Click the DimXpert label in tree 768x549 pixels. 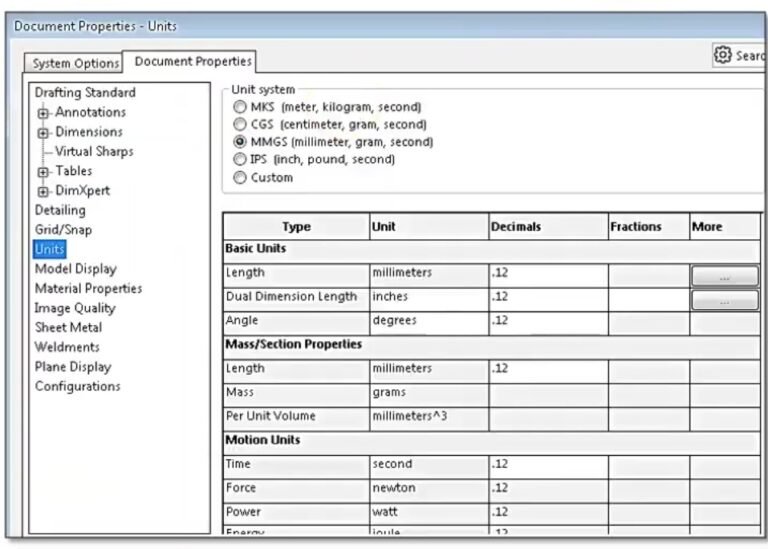(x=82, y=191)
